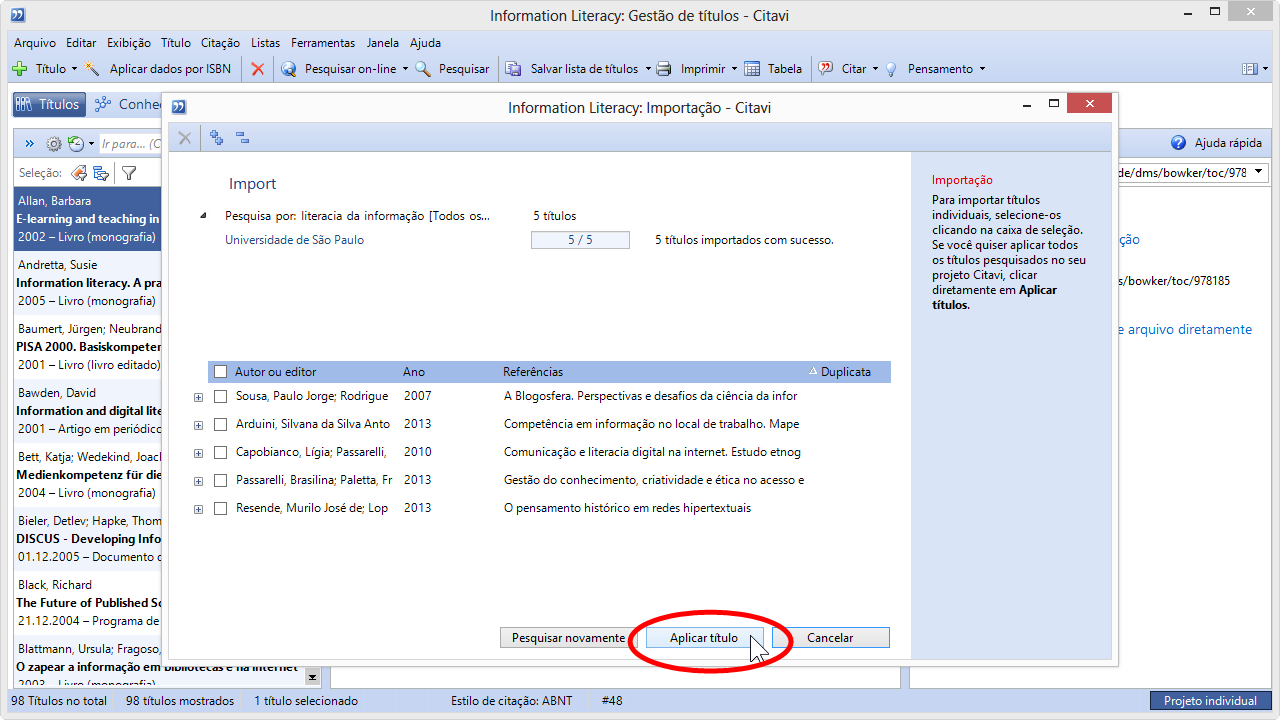The width and height of the screenshot is (1280, 720).
Task: Click the funnel filter icon
Action: (129, 173)
